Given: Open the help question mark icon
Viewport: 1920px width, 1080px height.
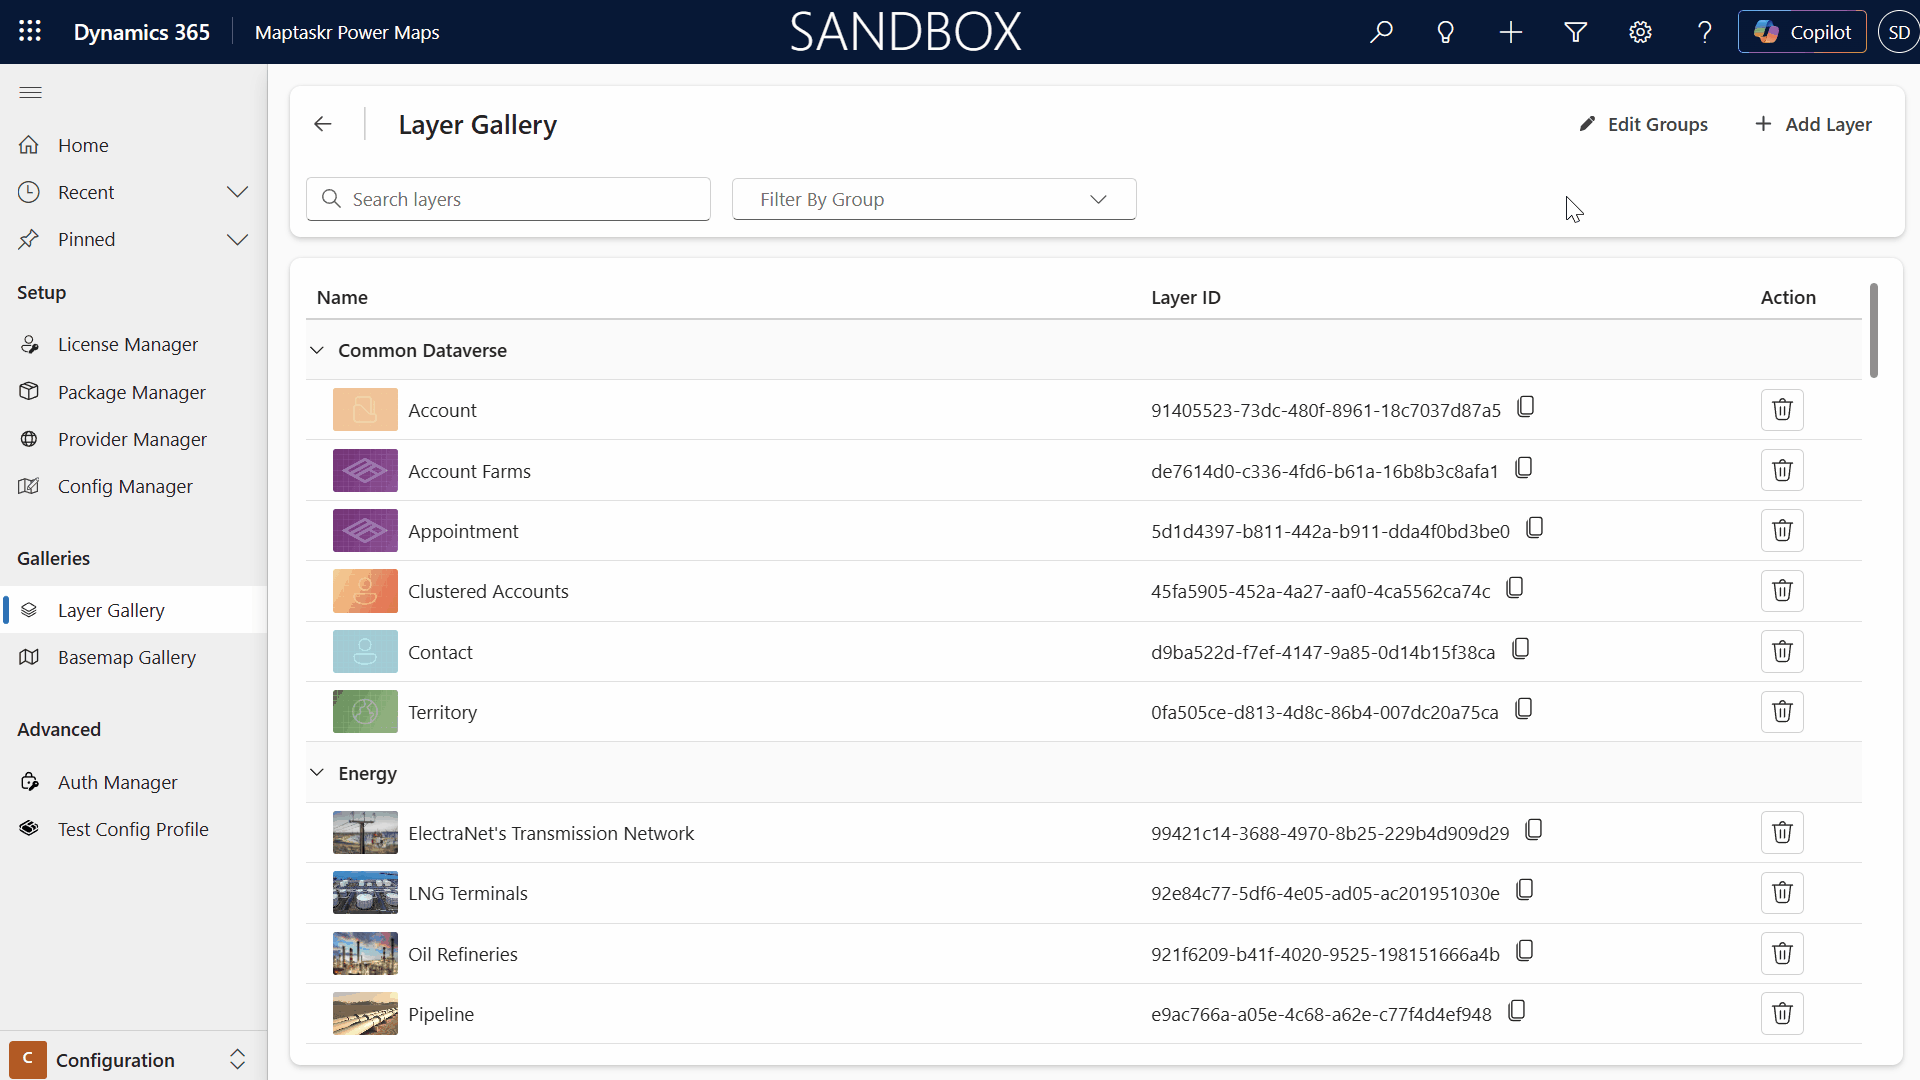Looking at the screenshot, I should (1705, 32).
